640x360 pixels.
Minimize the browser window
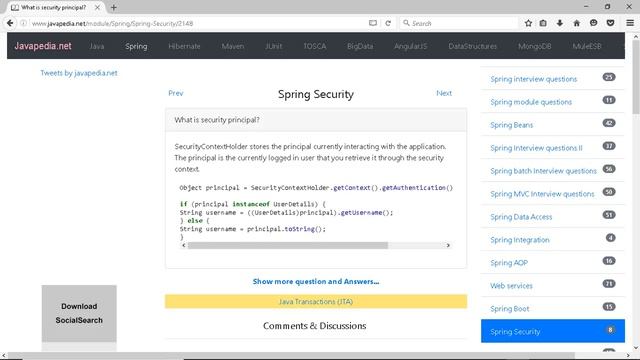[x=586, y=7]
